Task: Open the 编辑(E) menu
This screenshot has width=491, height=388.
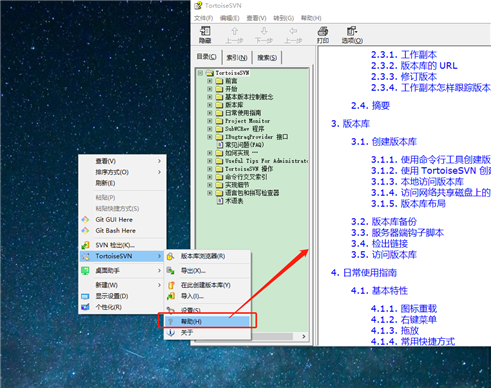Action: coord(230,18)
